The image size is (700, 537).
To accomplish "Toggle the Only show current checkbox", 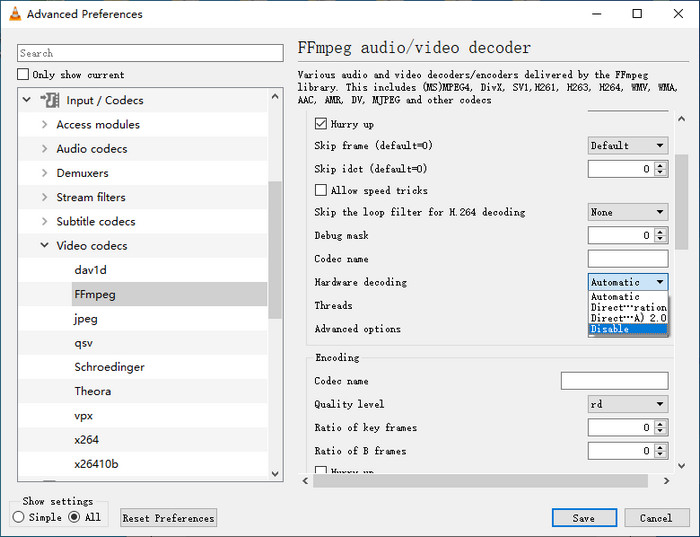I will (23, 74).
